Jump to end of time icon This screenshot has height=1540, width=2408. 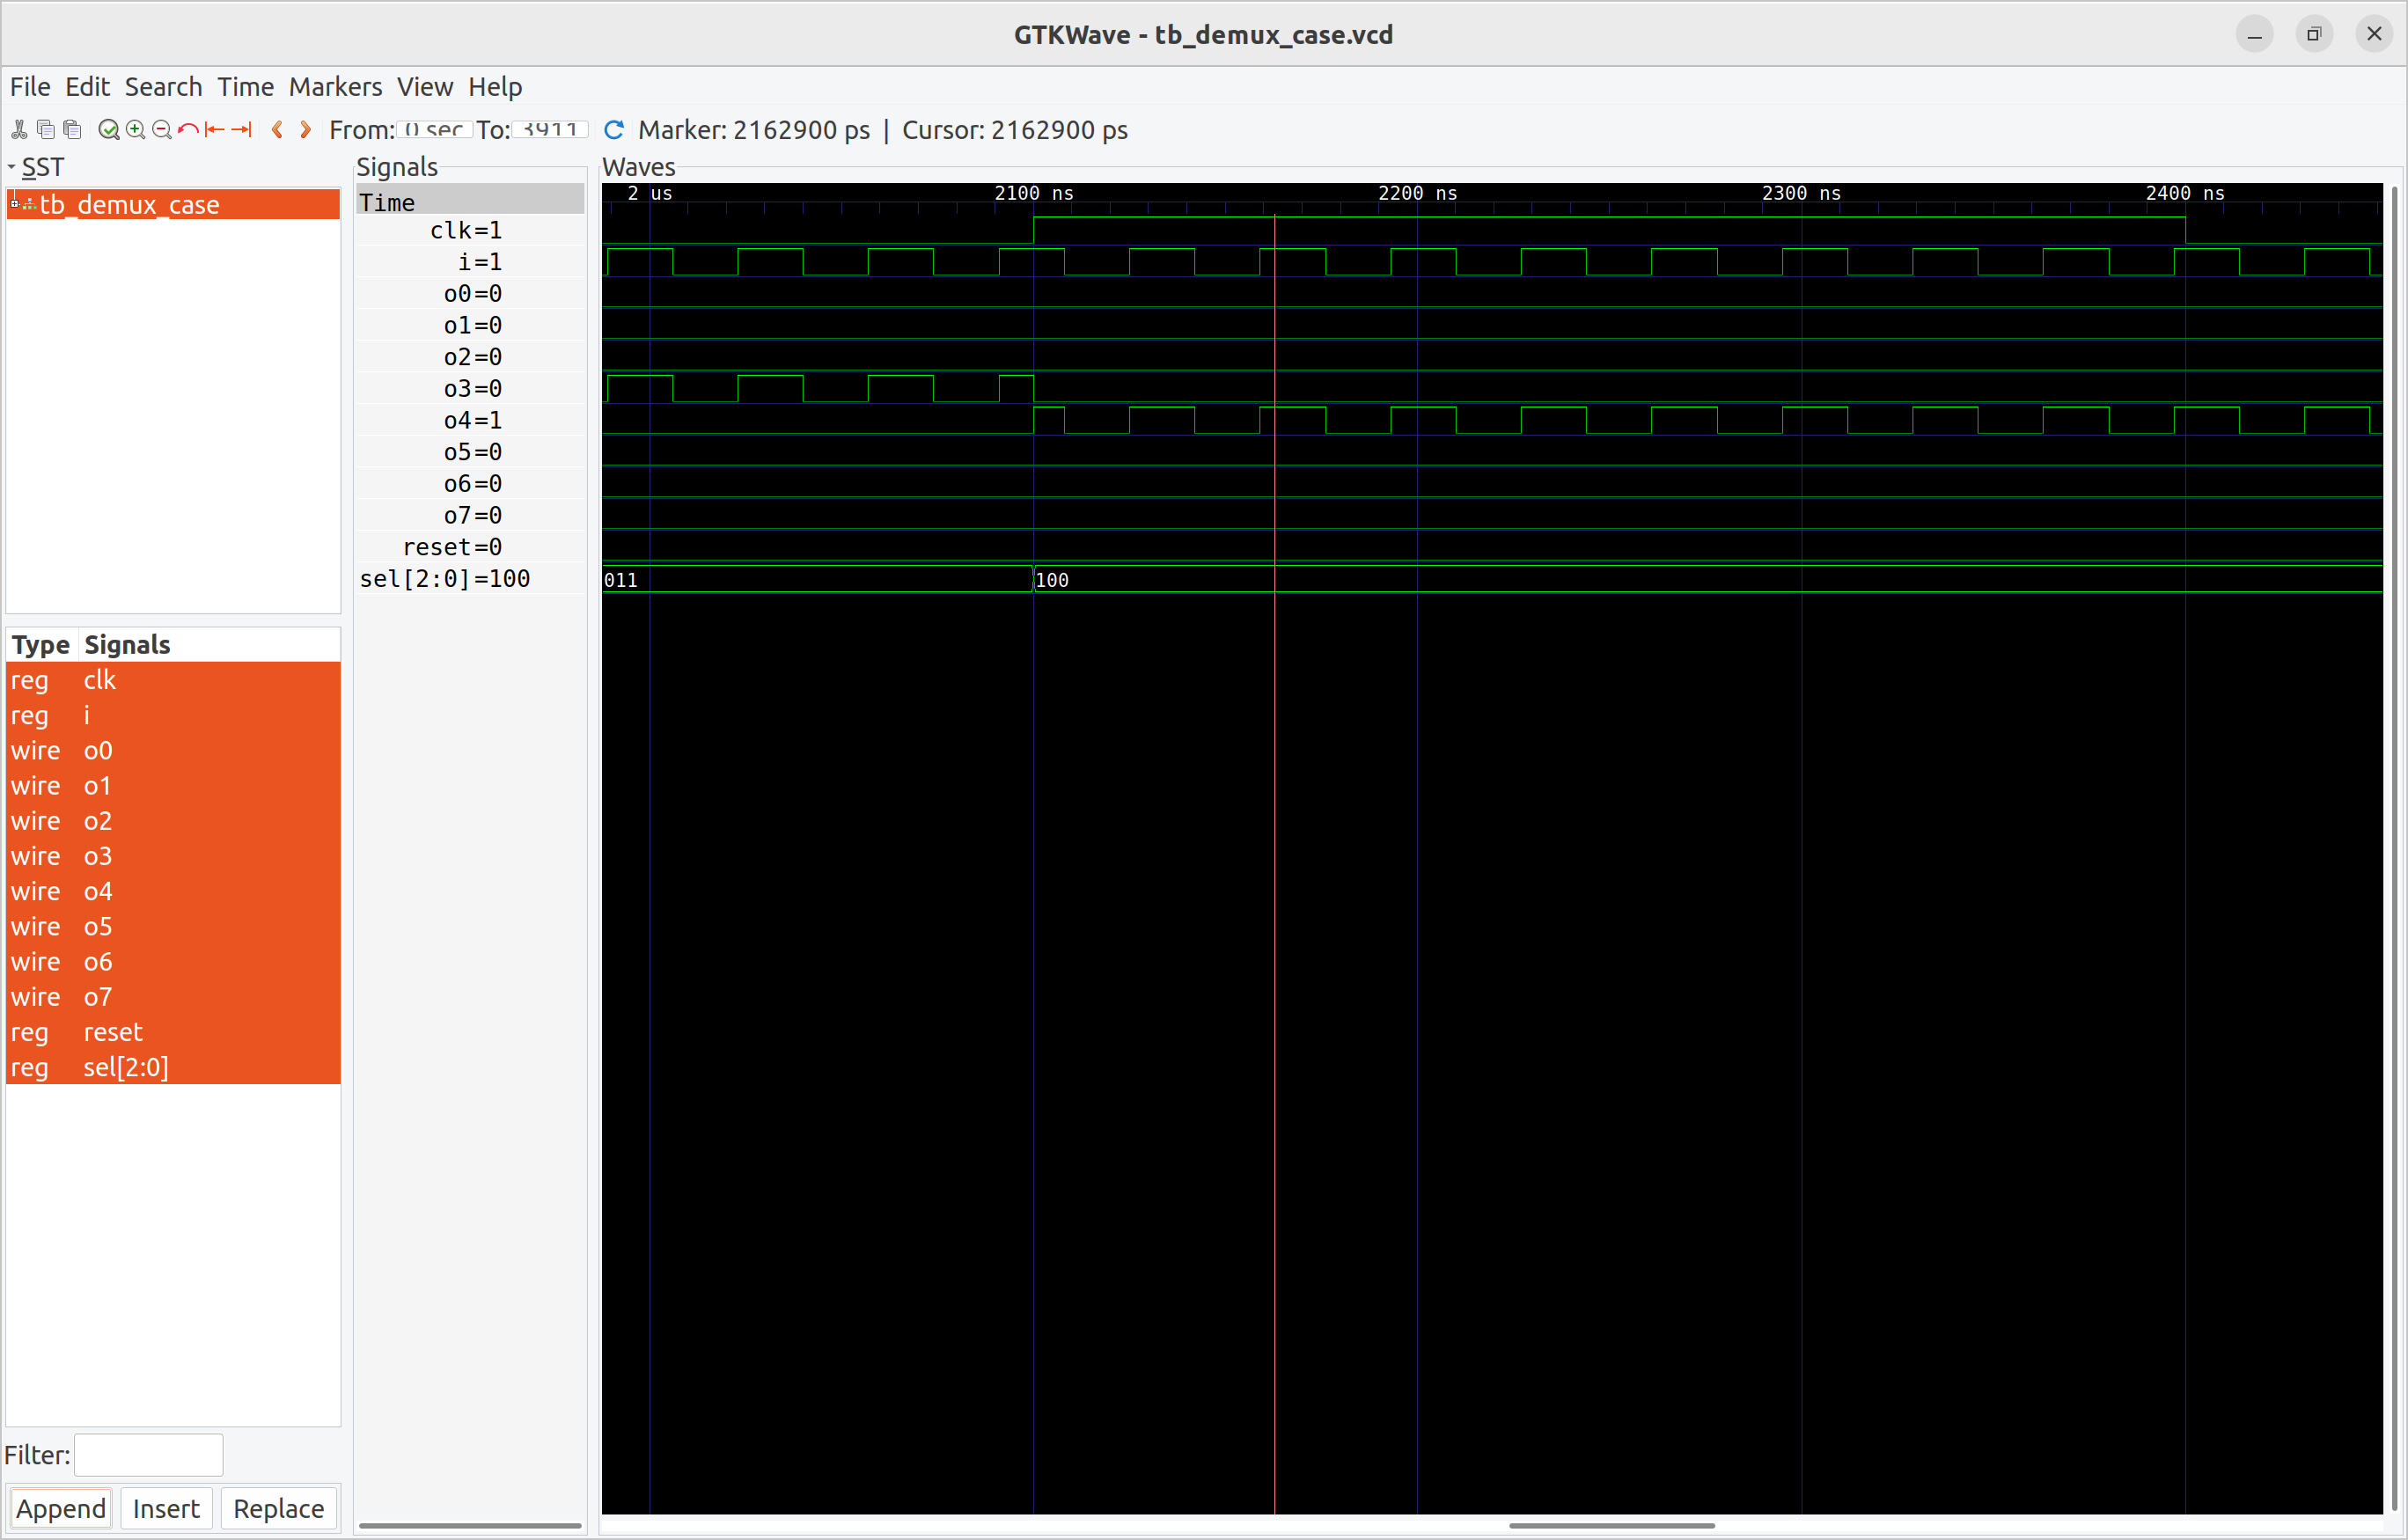coord(241,130)
